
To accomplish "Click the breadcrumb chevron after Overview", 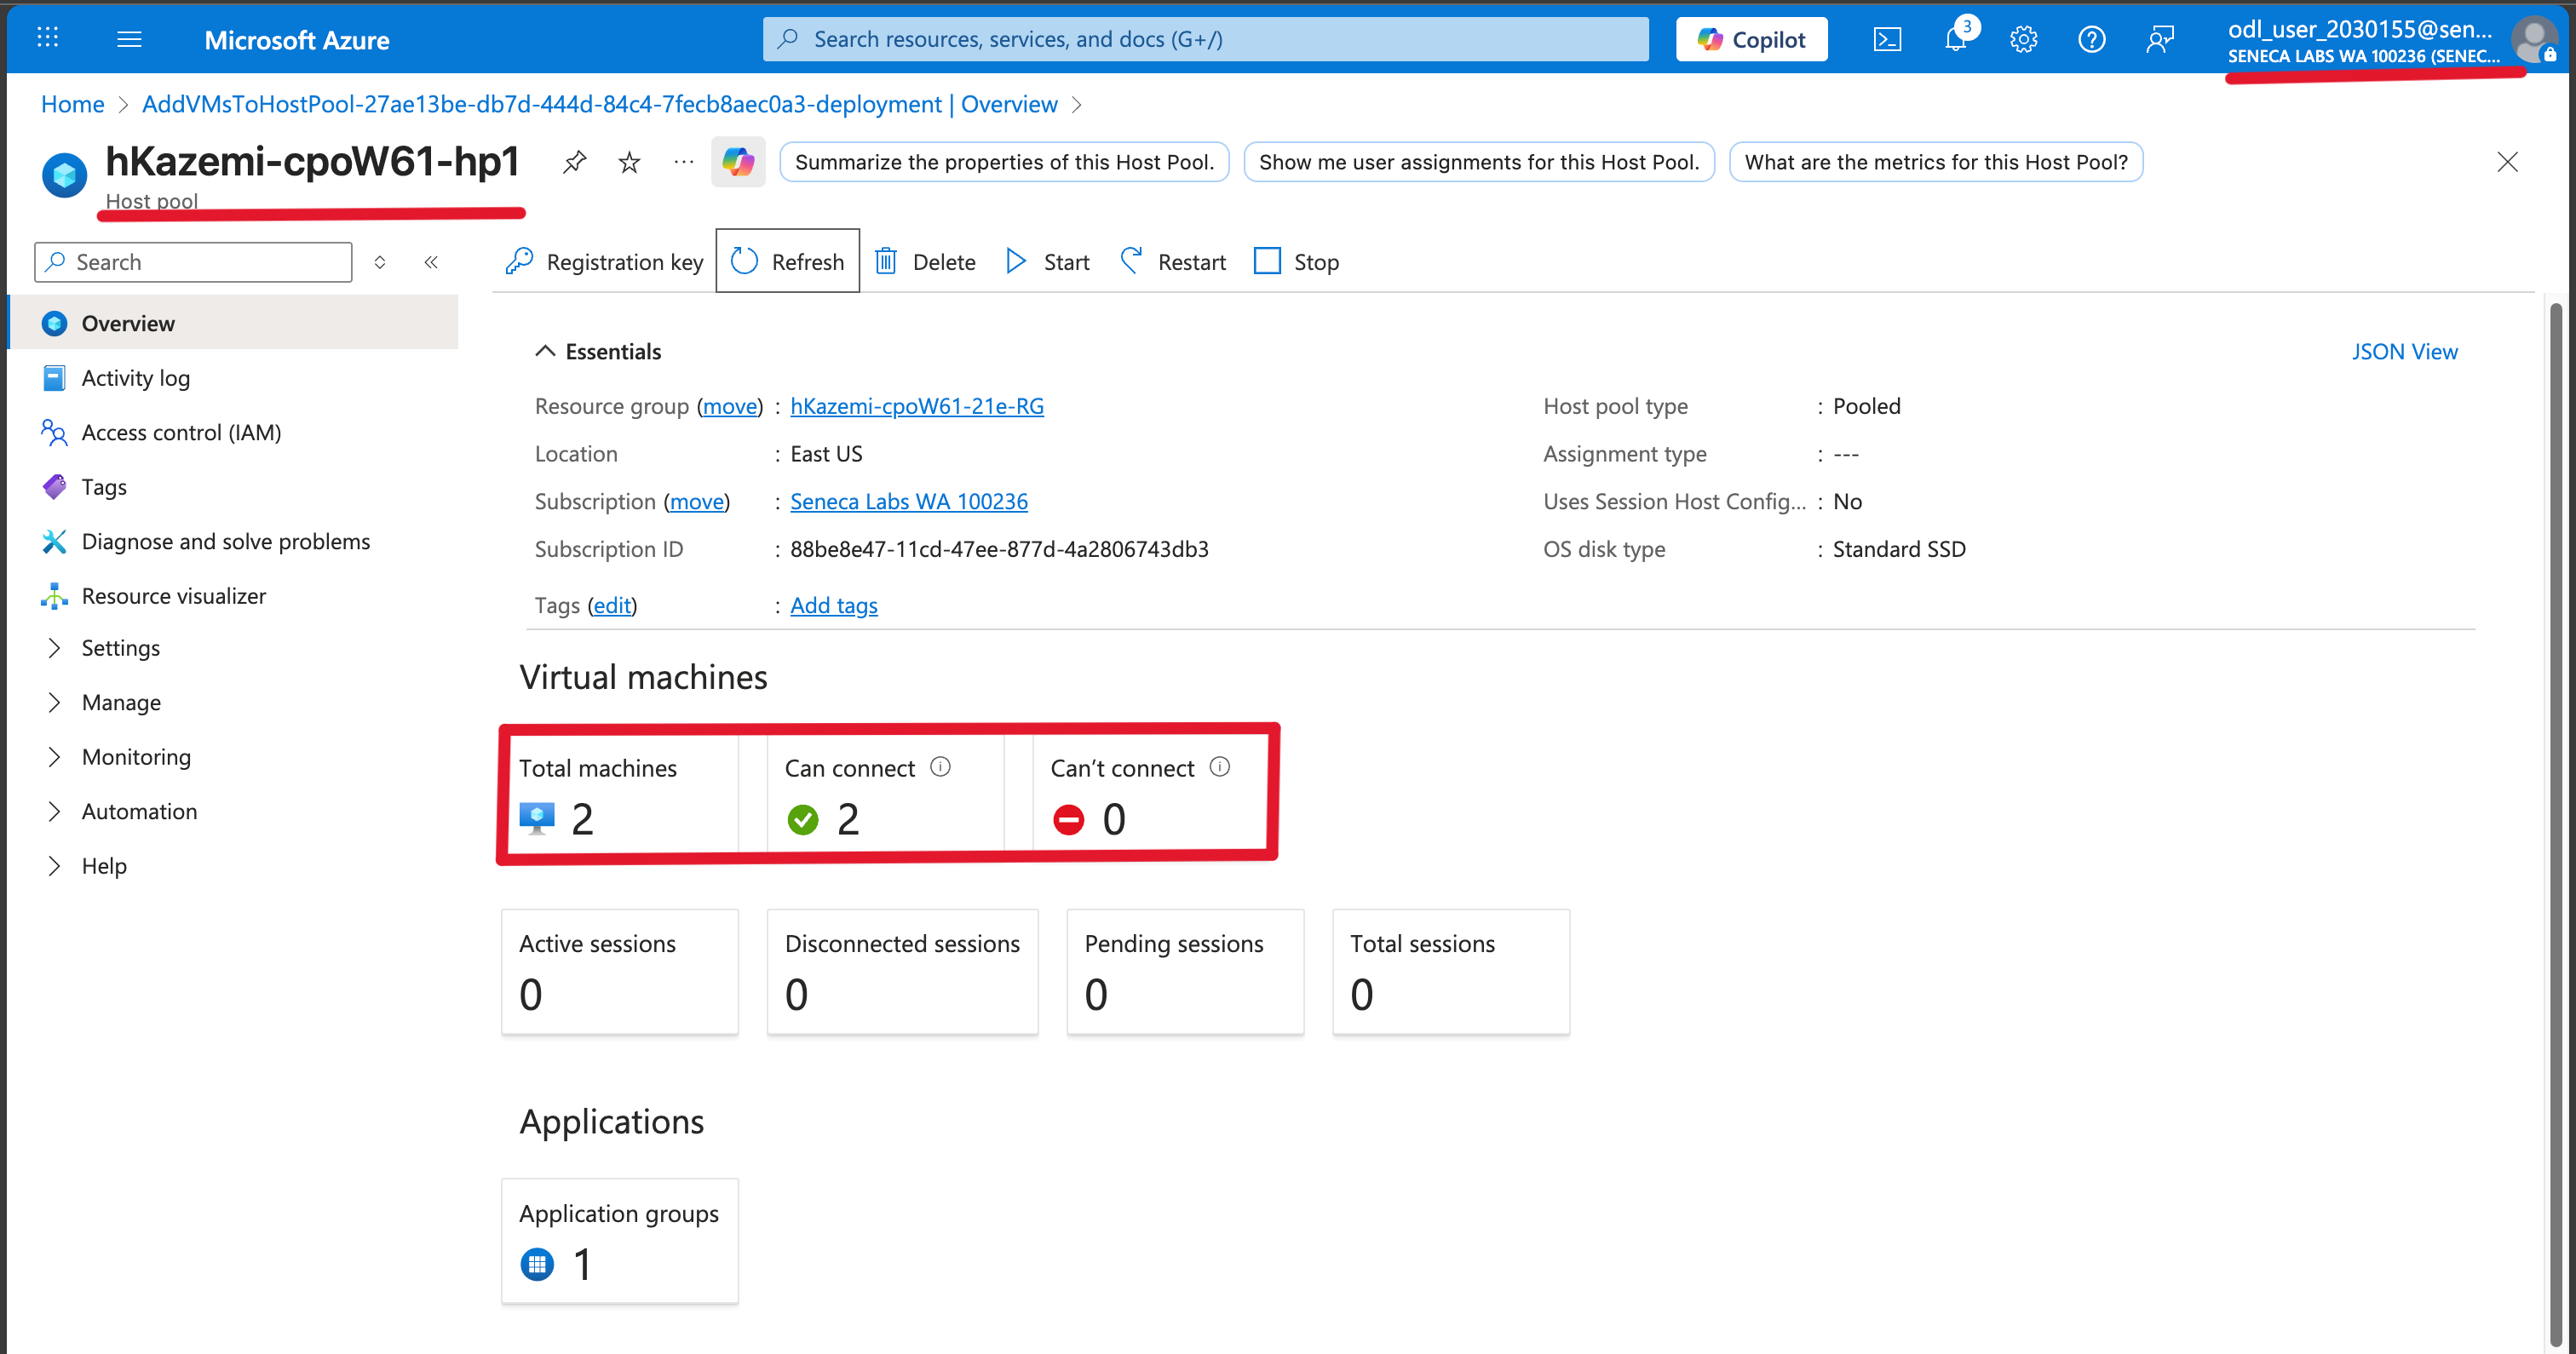I will pyautogui.click(x=1077, y=104).
